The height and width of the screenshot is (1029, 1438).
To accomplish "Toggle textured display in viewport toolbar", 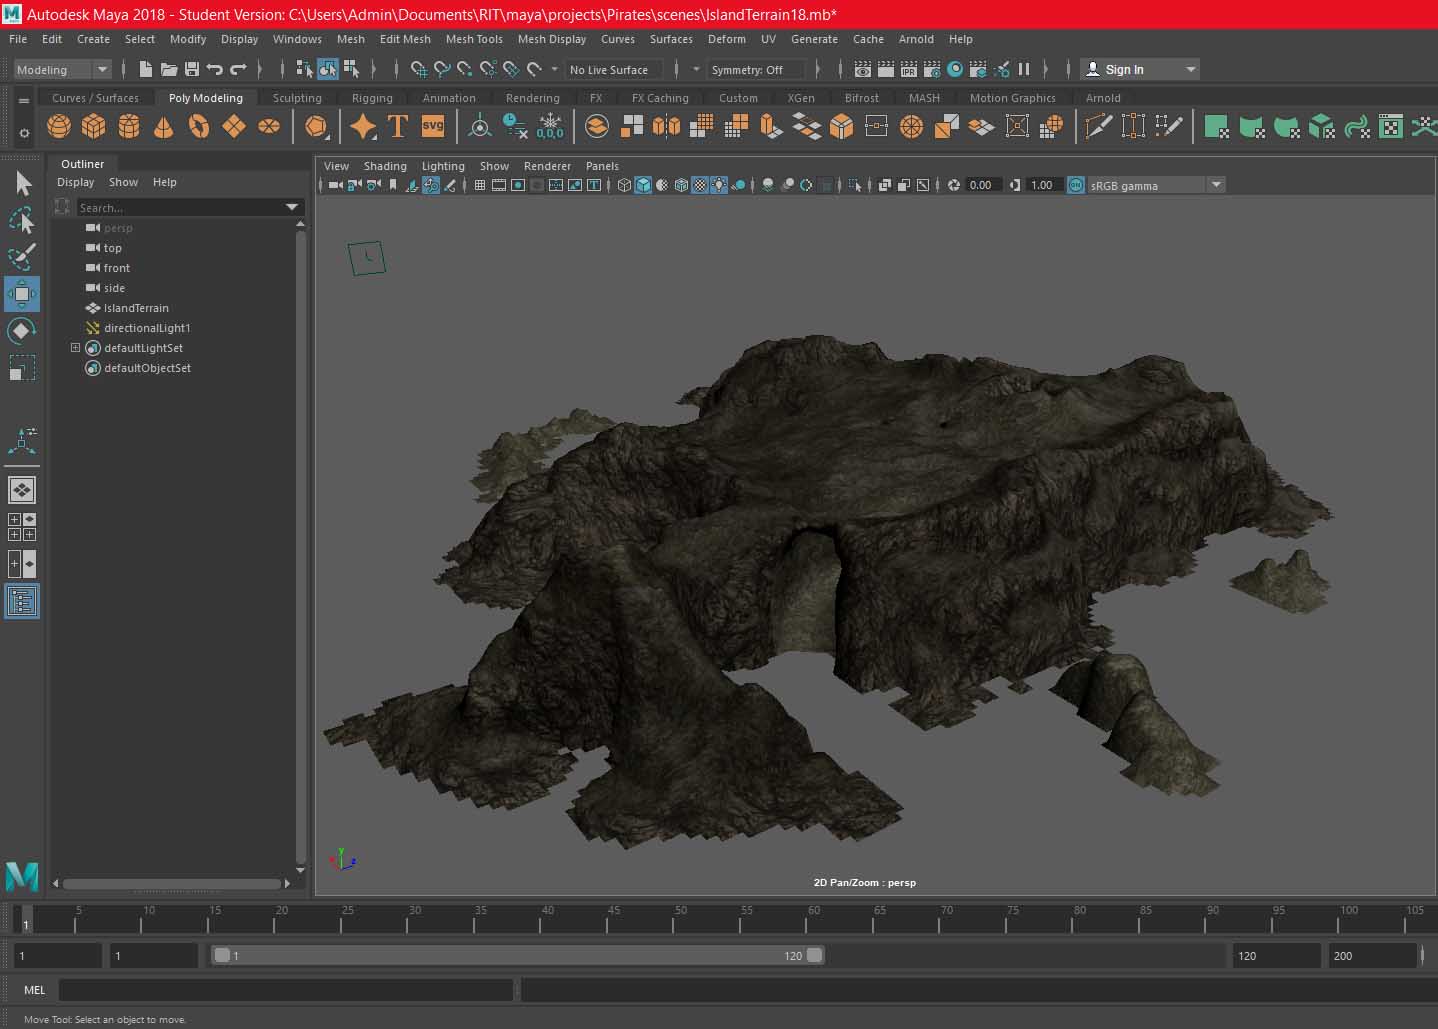I will point(700,185).
